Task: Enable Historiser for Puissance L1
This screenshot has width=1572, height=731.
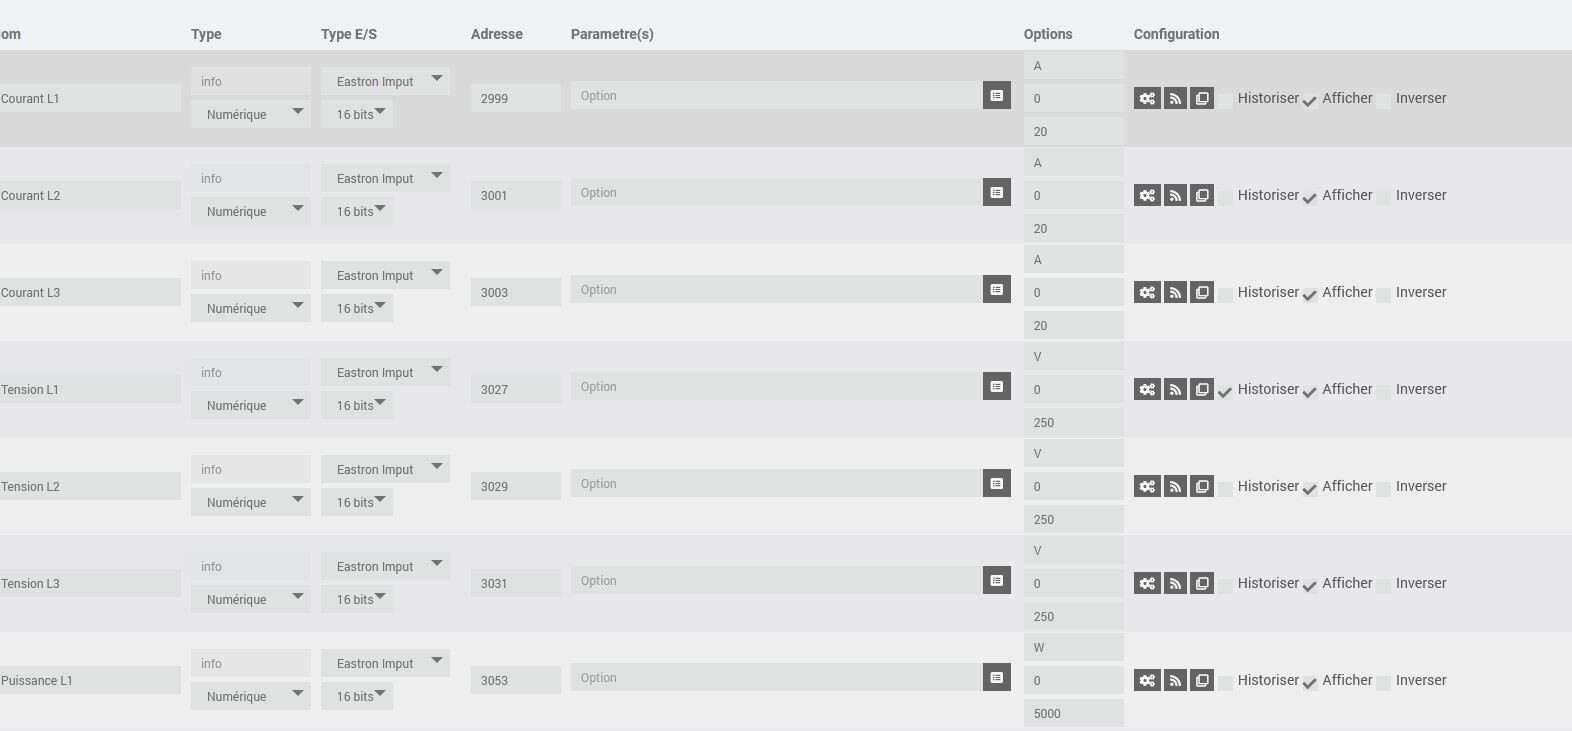Action: (x=1225, y=683)
